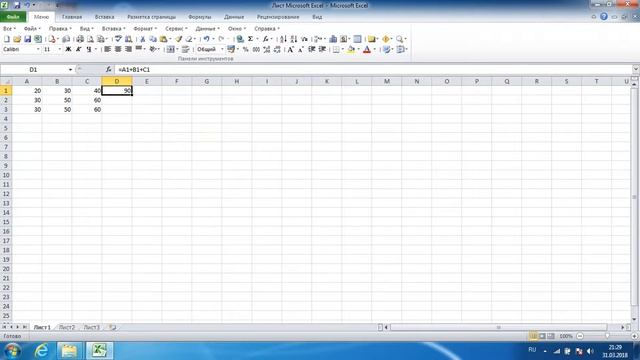Open the Calibri font name dropdown
640x360 pixels.
[x=38, y=49]
